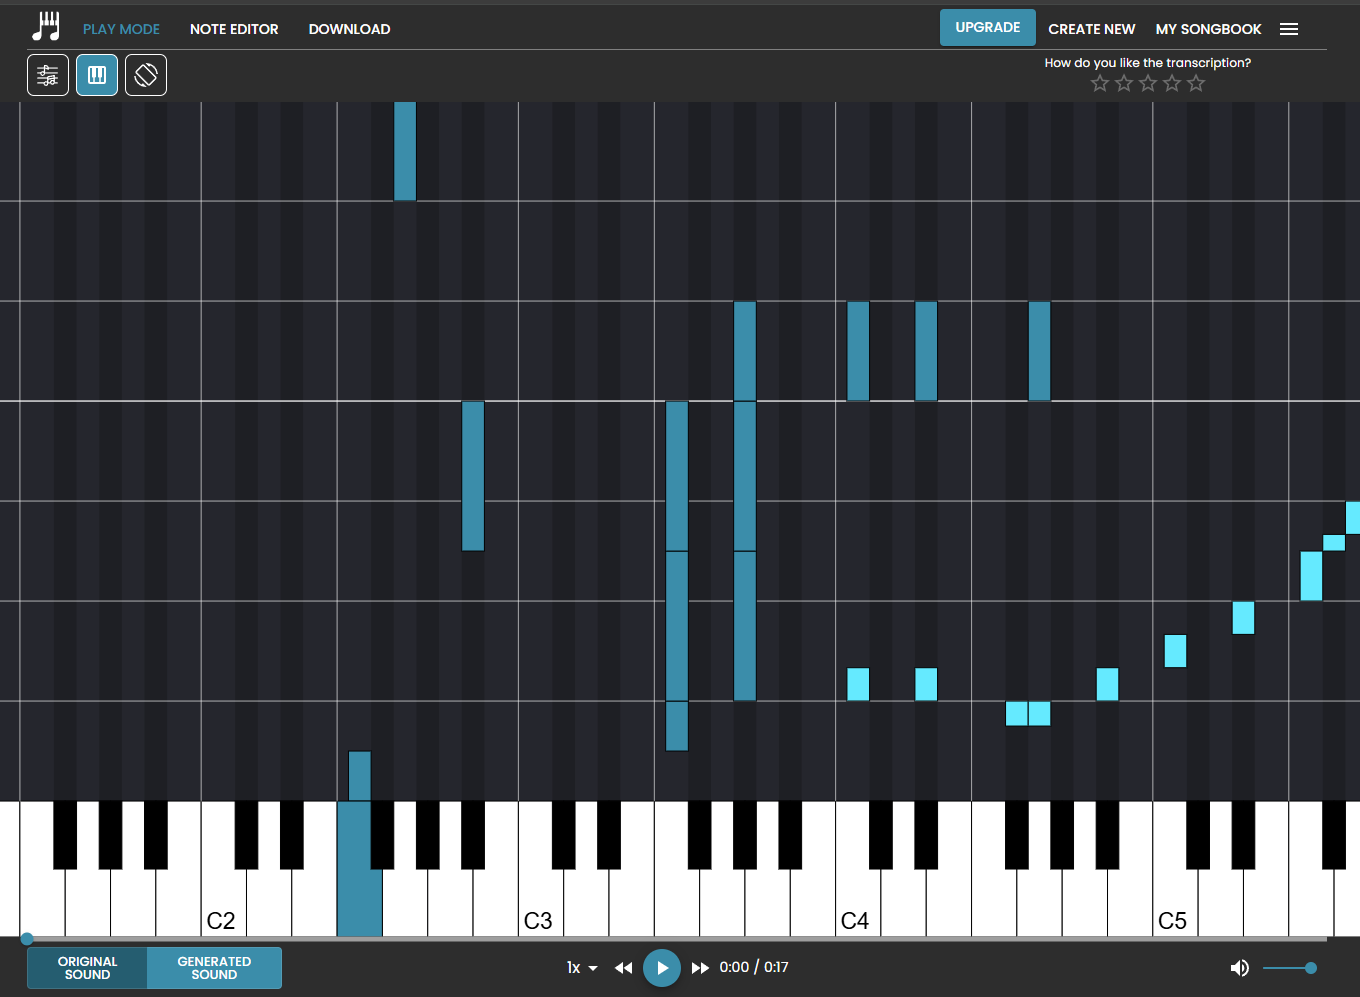Open the Download menu item
The height and width of the screenshot is (997, 1360).
coord(349,29)
